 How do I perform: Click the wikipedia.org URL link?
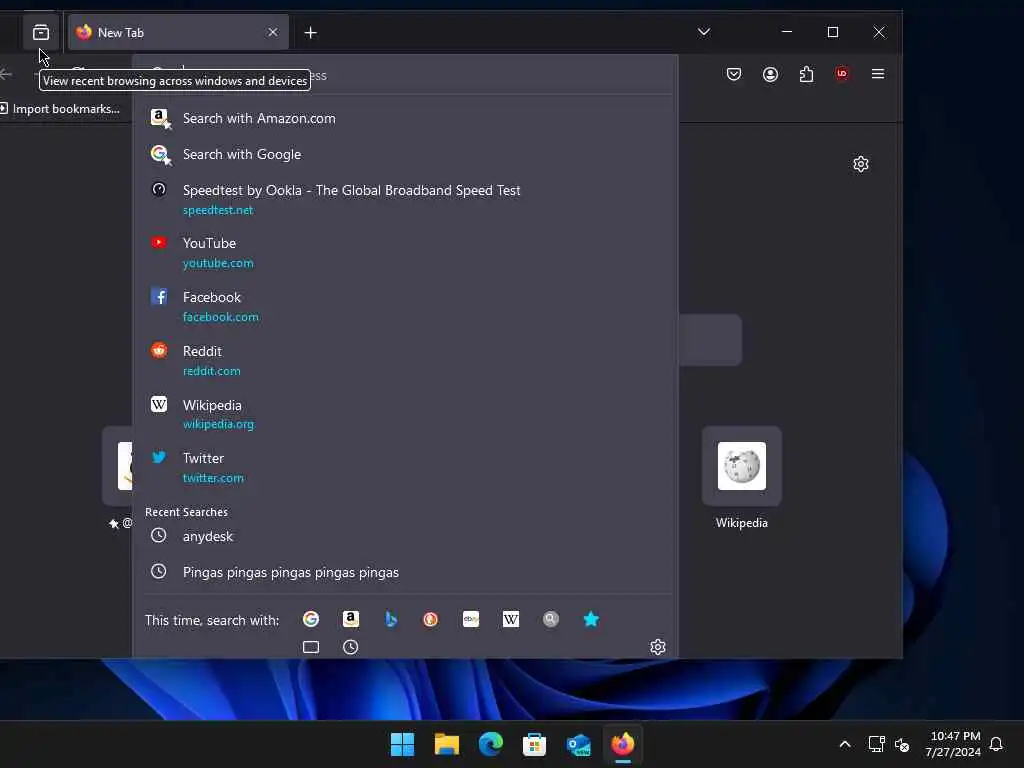[x=218, y=424]
